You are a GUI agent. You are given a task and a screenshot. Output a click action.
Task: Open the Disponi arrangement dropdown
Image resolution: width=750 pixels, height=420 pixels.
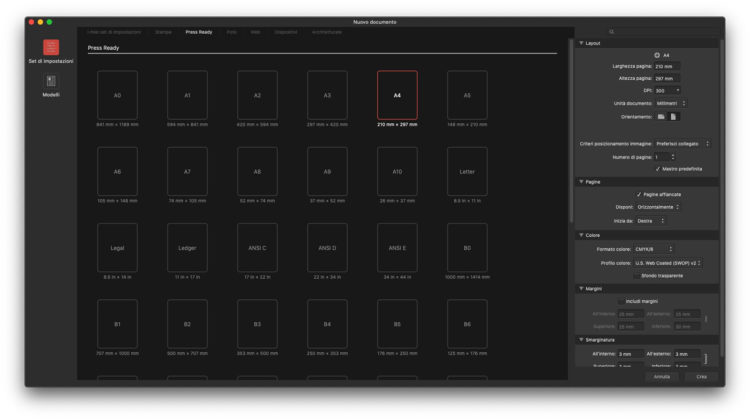pos(658,207)
